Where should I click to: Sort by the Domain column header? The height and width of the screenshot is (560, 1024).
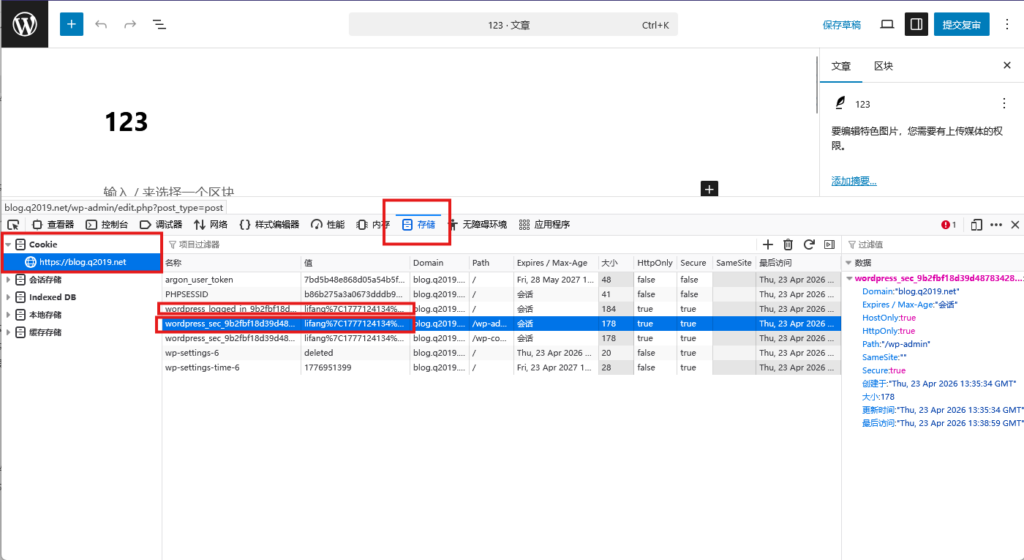pyautogui.click(x=440, y=262)
